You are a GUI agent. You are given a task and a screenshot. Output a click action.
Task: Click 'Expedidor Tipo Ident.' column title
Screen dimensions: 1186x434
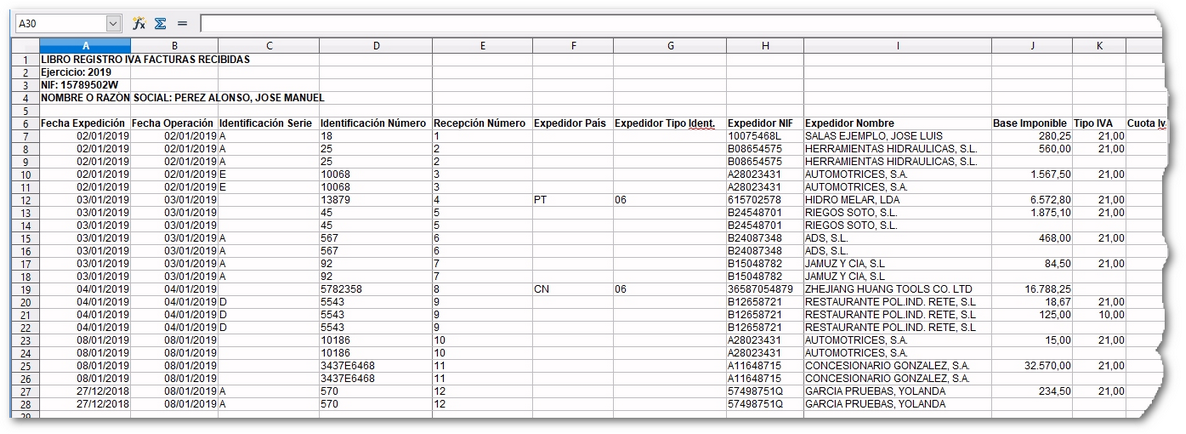pyautogui.click(x=665, y=123)
